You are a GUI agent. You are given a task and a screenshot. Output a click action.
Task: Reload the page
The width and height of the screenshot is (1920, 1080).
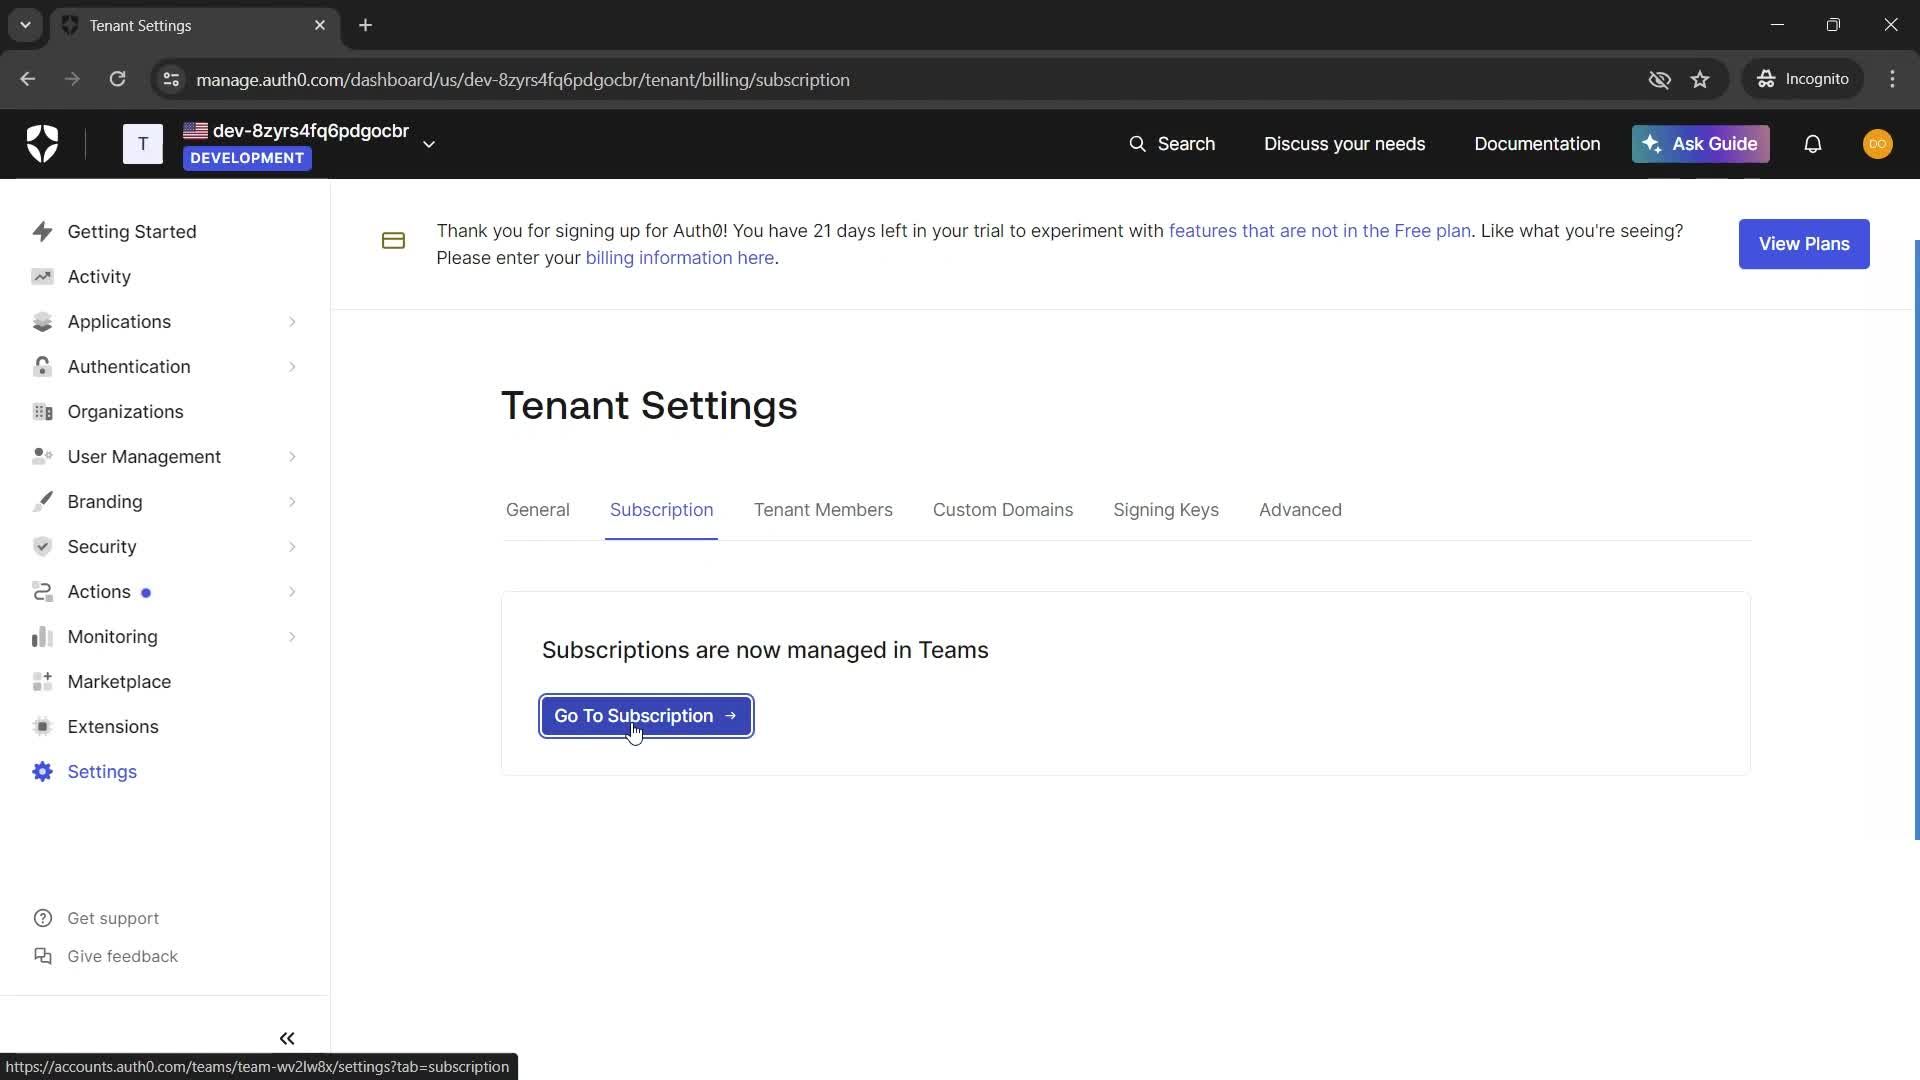117,79
